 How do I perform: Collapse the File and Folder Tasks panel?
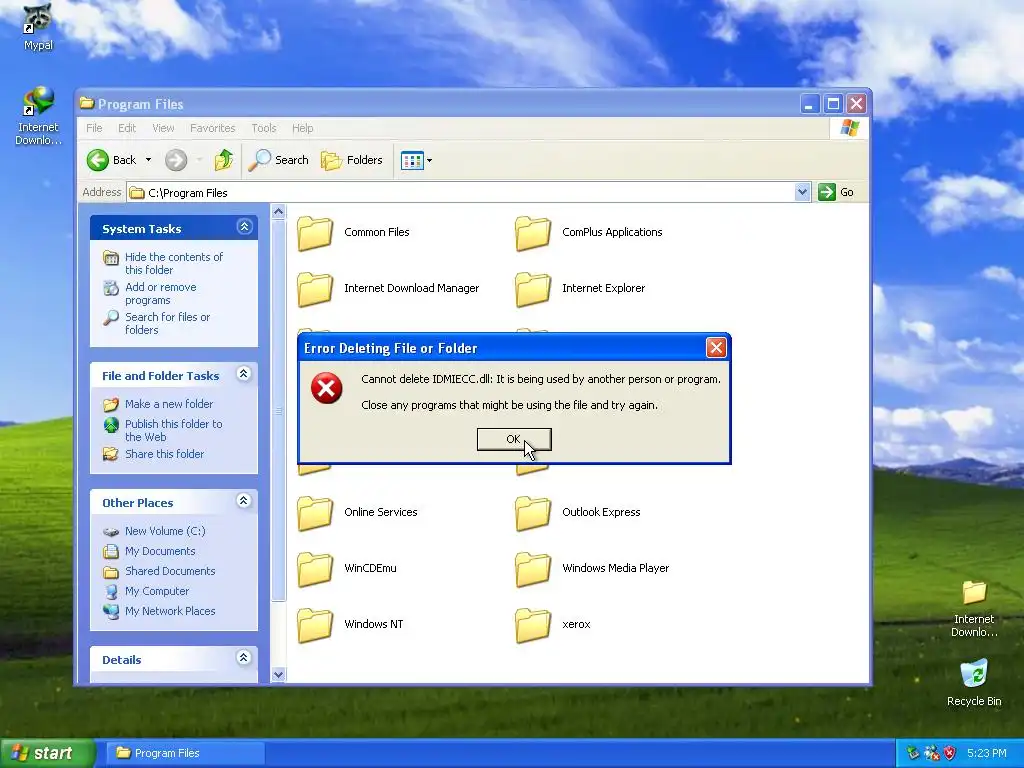[x=244, y=374]
